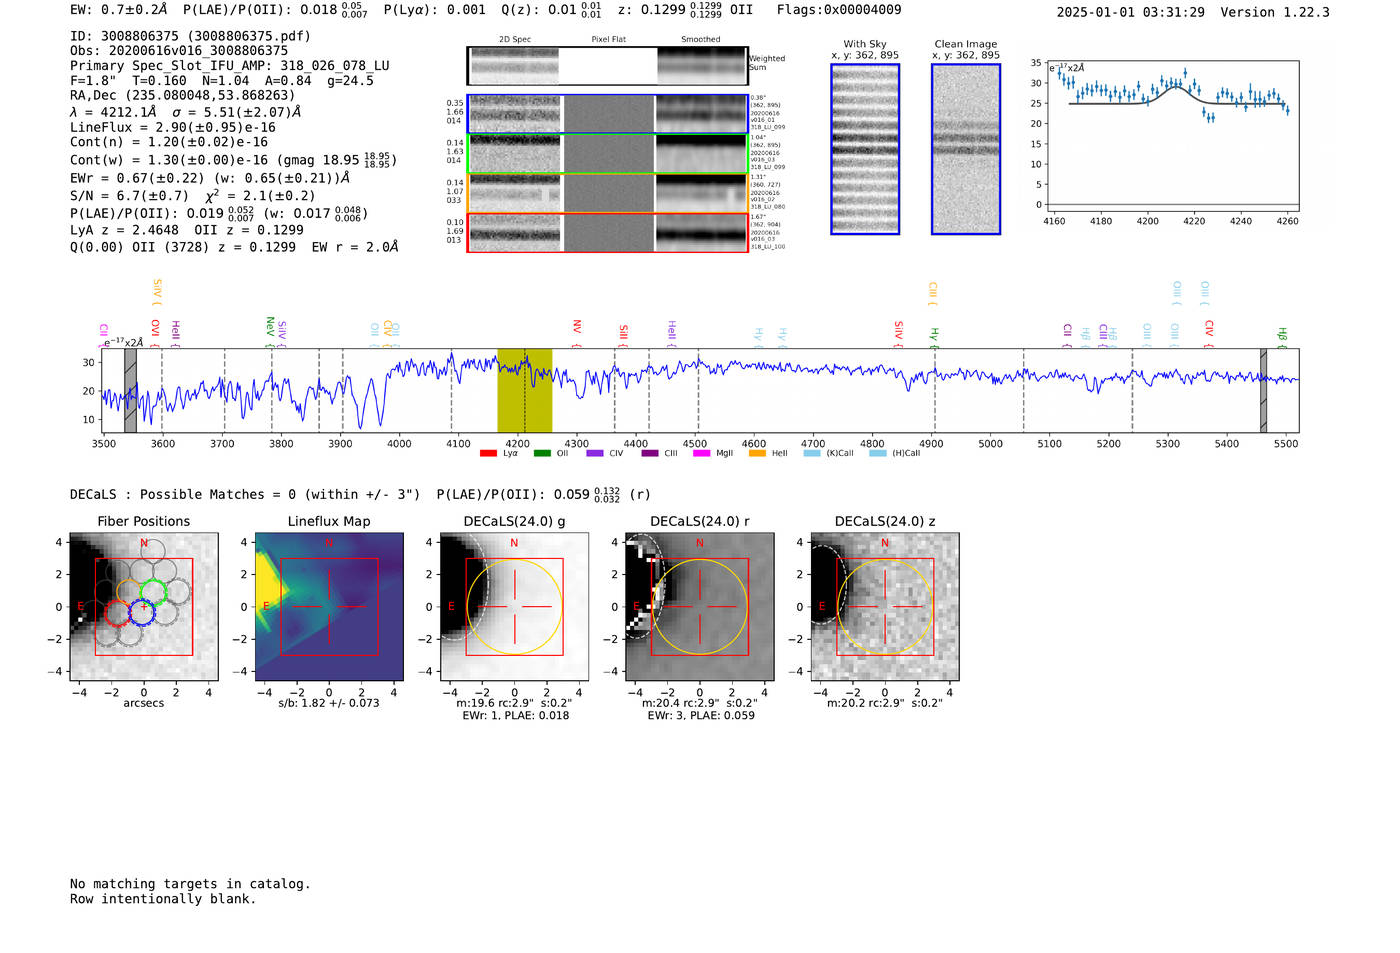Click No matching targets in catalog text
Image resolution: width=1400 pixels, height=953 pixels.
(x=190, y=884)
